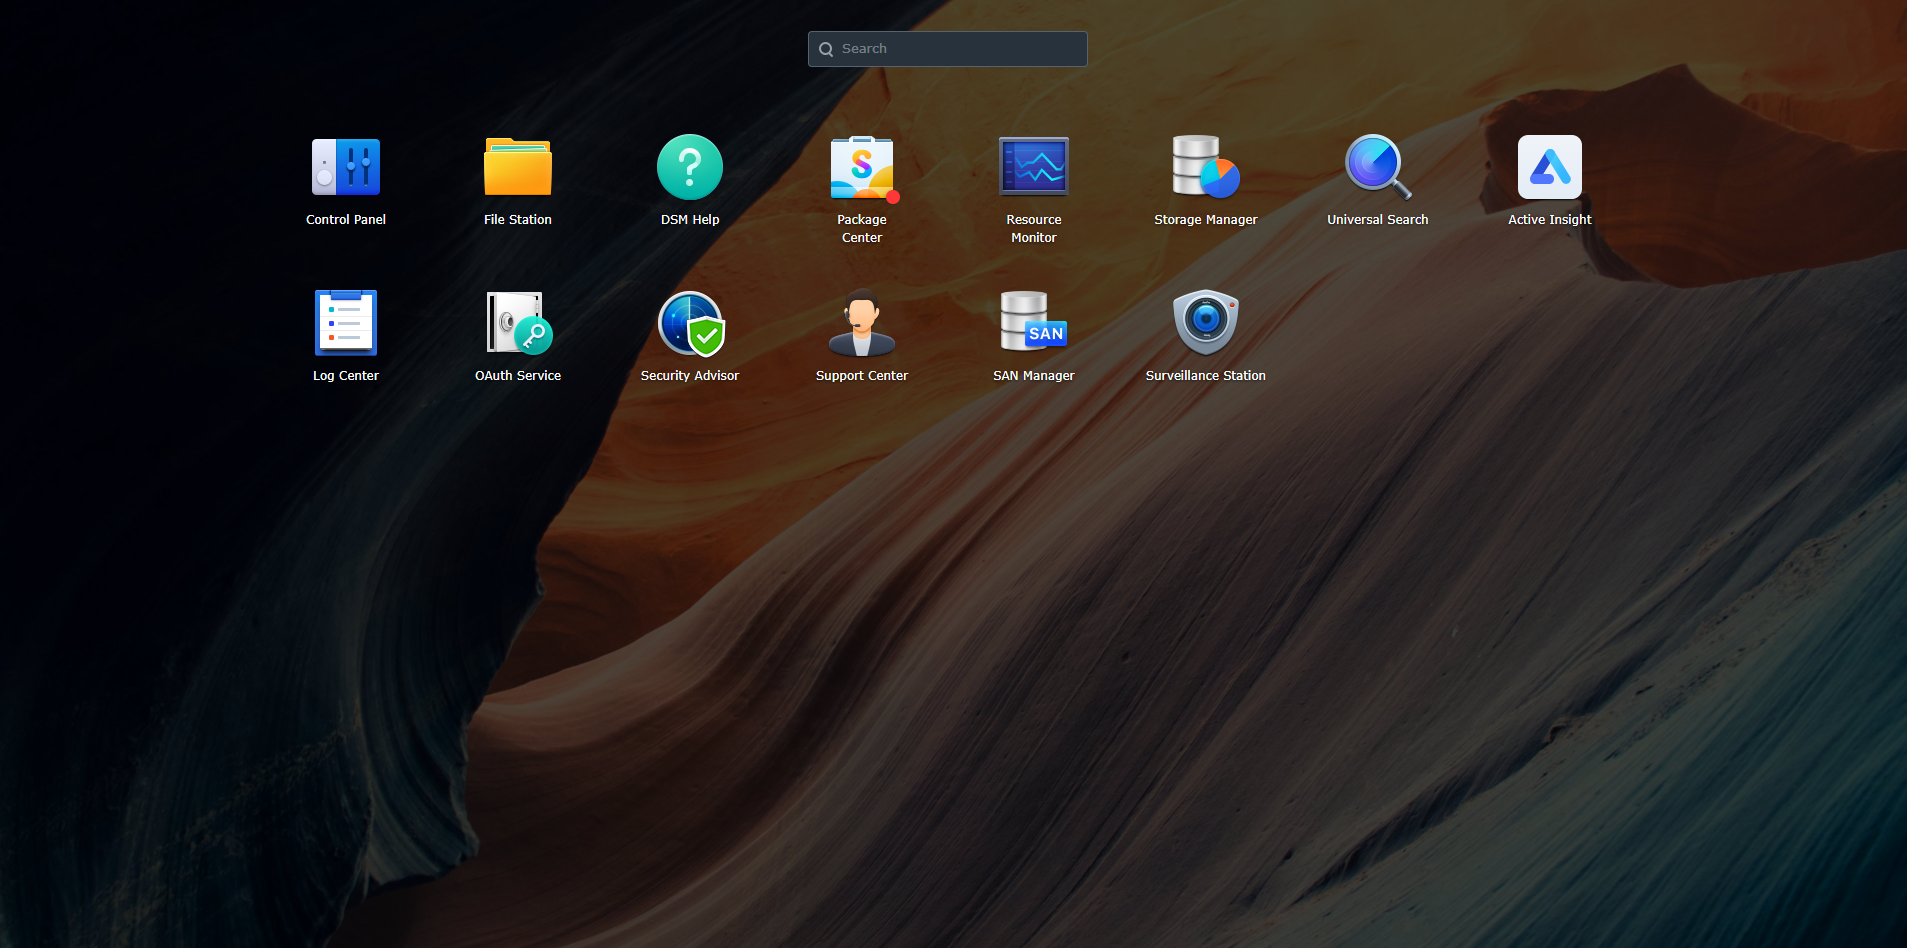The width and height of the screenshot is (1907, 948).
Task: Click the "Security Advisor" text label
Action: coord(689,376)
